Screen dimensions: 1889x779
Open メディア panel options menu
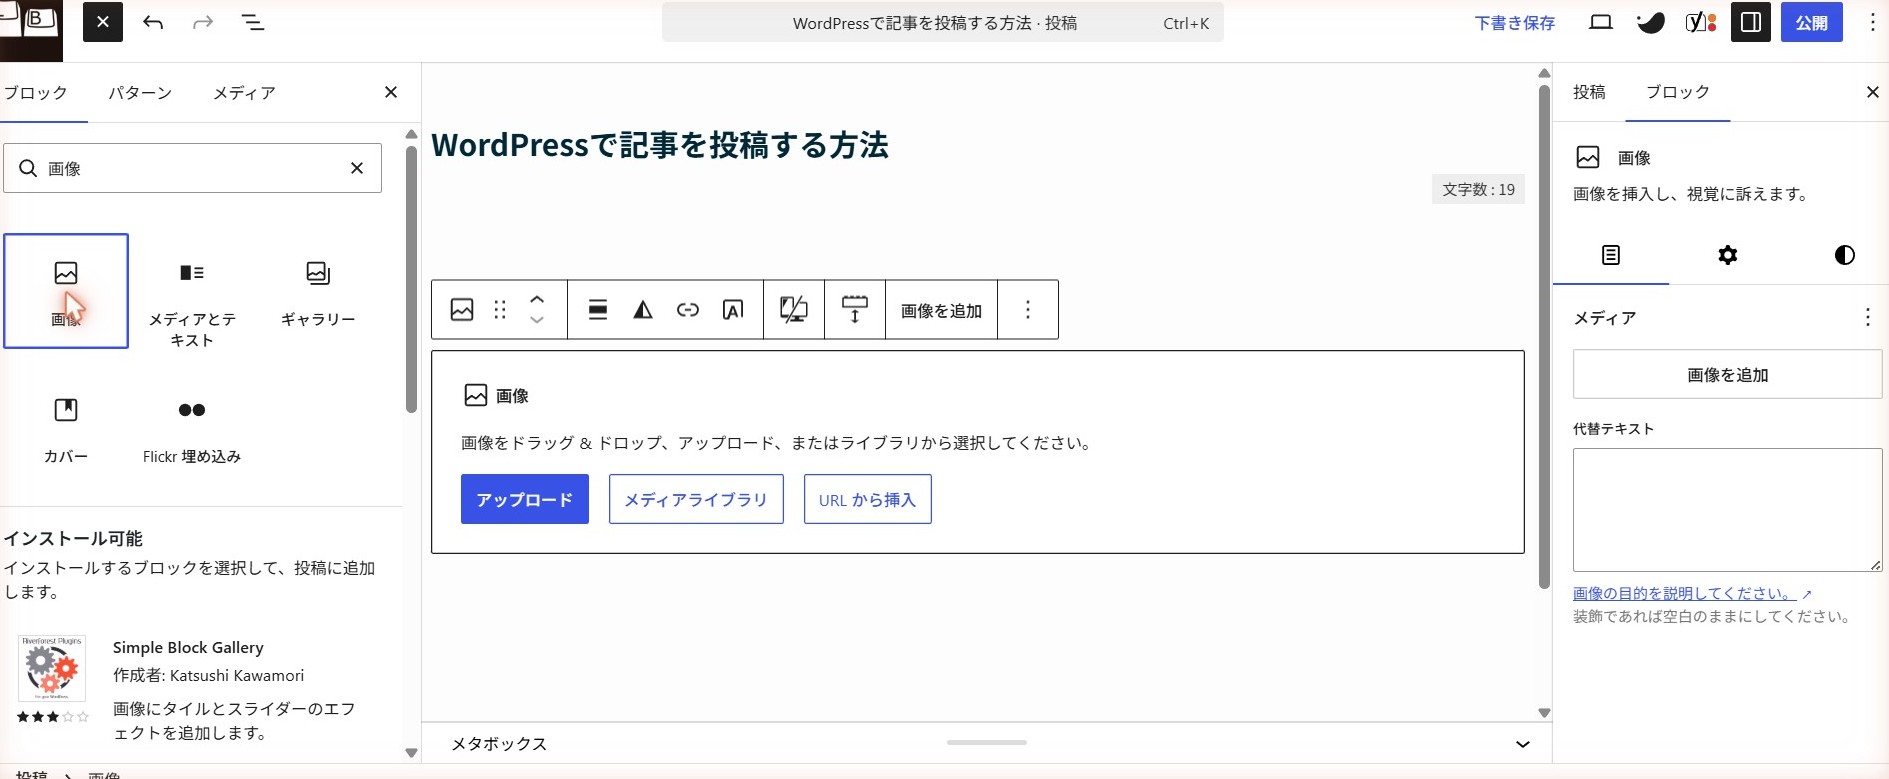pyautogui.click(x=1867, y=317)
